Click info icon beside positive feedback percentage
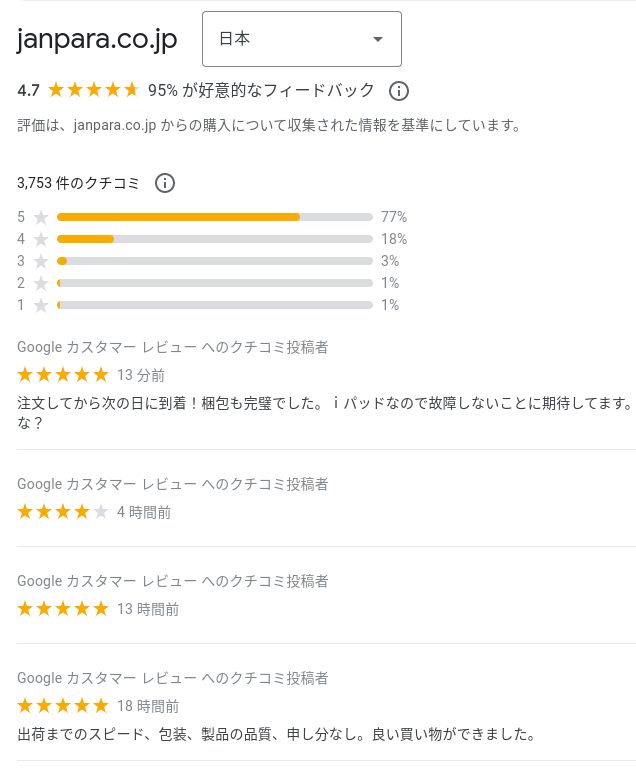 click(398, 91)
